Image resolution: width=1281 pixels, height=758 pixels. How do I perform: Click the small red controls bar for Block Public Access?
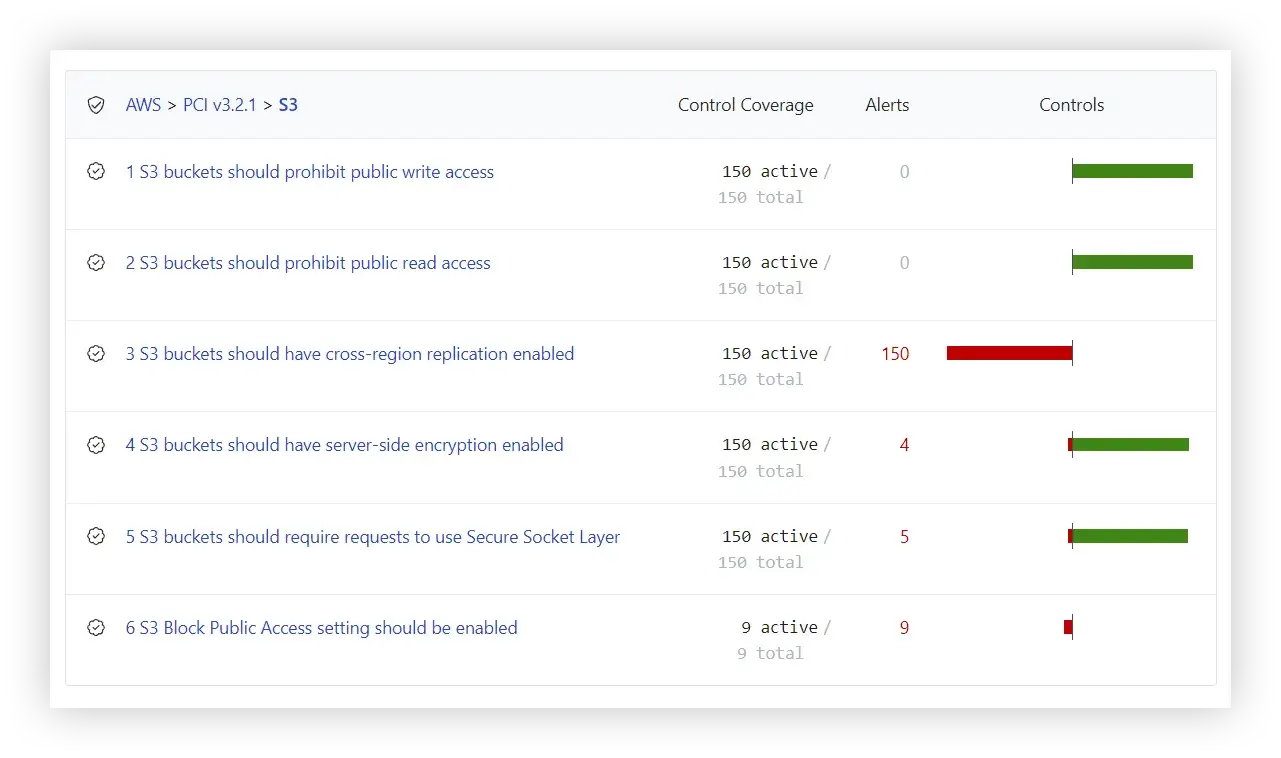pos(1068,627)
